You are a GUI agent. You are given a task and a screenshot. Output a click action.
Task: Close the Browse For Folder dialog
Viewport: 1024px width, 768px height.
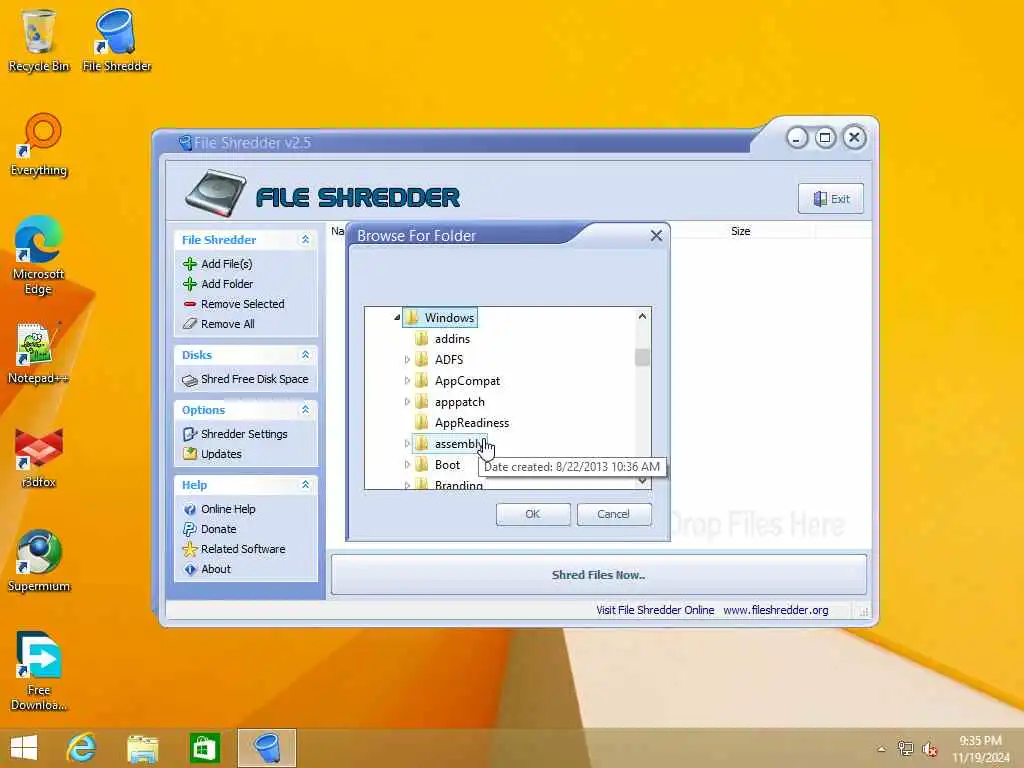656,236
